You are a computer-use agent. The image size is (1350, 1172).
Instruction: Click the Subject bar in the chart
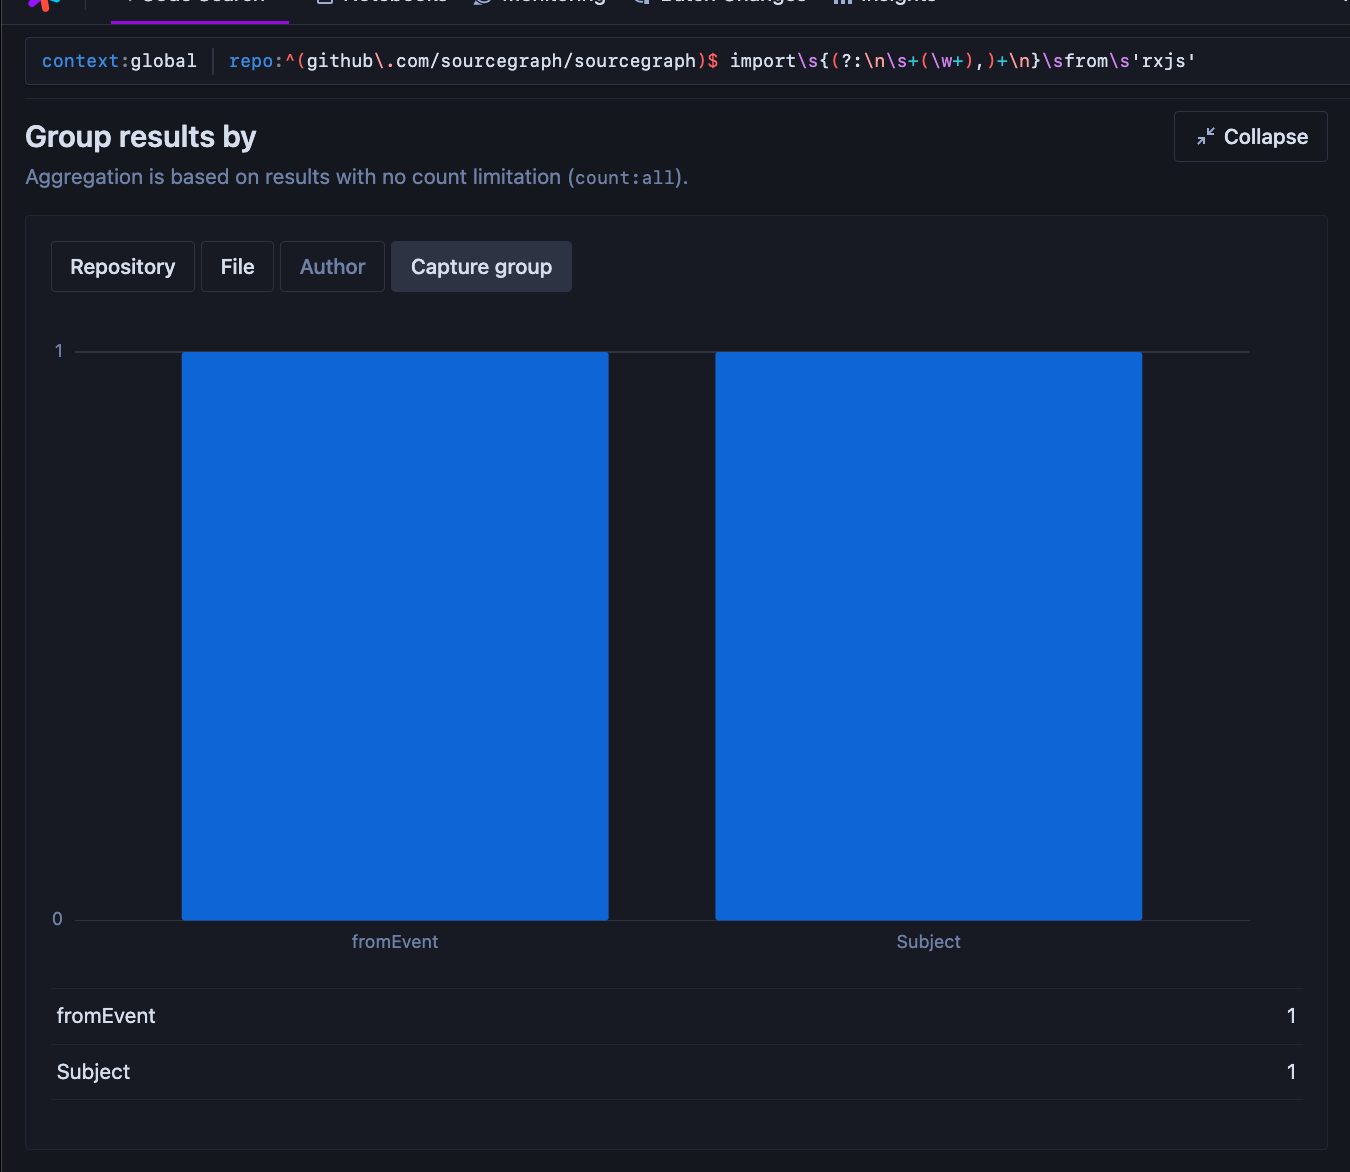(928, 636)
